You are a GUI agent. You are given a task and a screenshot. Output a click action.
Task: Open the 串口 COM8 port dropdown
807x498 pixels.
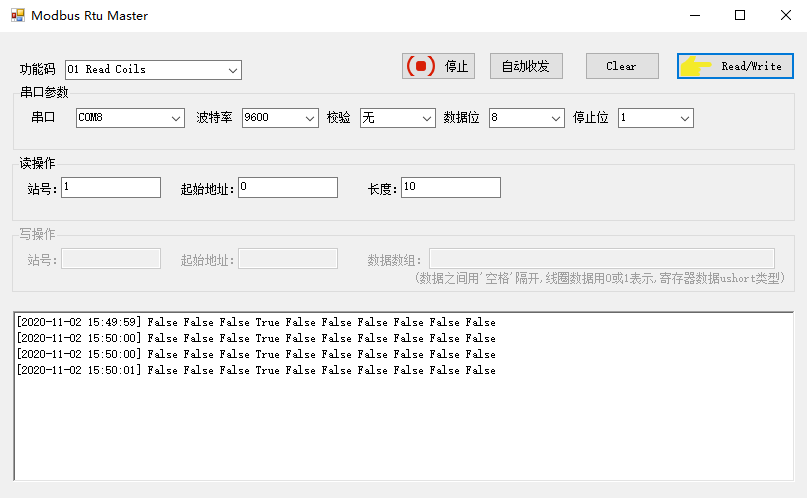coord(130,118)
